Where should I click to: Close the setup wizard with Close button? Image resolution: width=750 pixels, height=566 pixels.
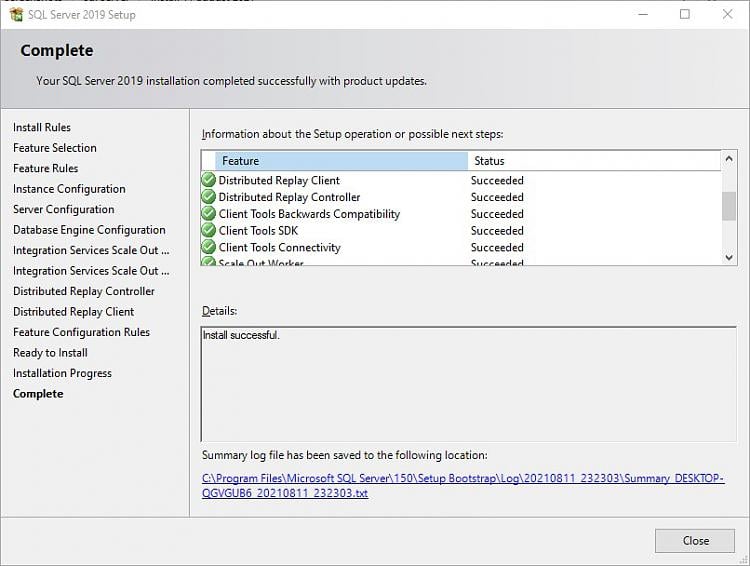pos(695,541)
